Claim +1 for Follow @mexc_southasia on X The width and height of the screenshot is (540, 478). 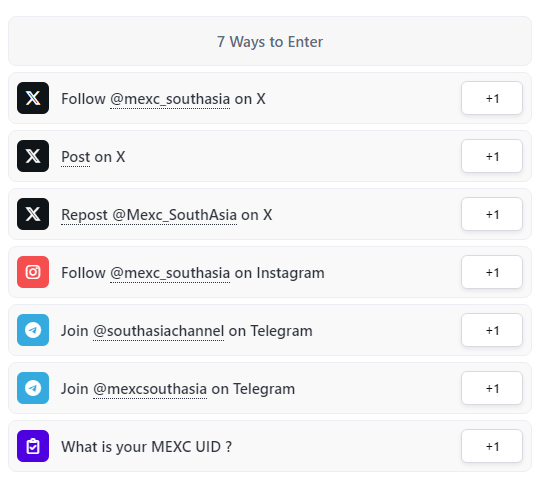coord(492,98)
